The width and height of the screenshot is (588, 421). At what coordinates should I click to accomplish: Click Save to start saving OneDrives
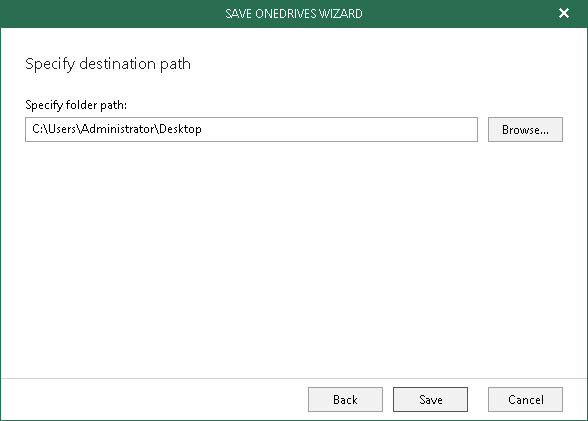pos(430,399)
